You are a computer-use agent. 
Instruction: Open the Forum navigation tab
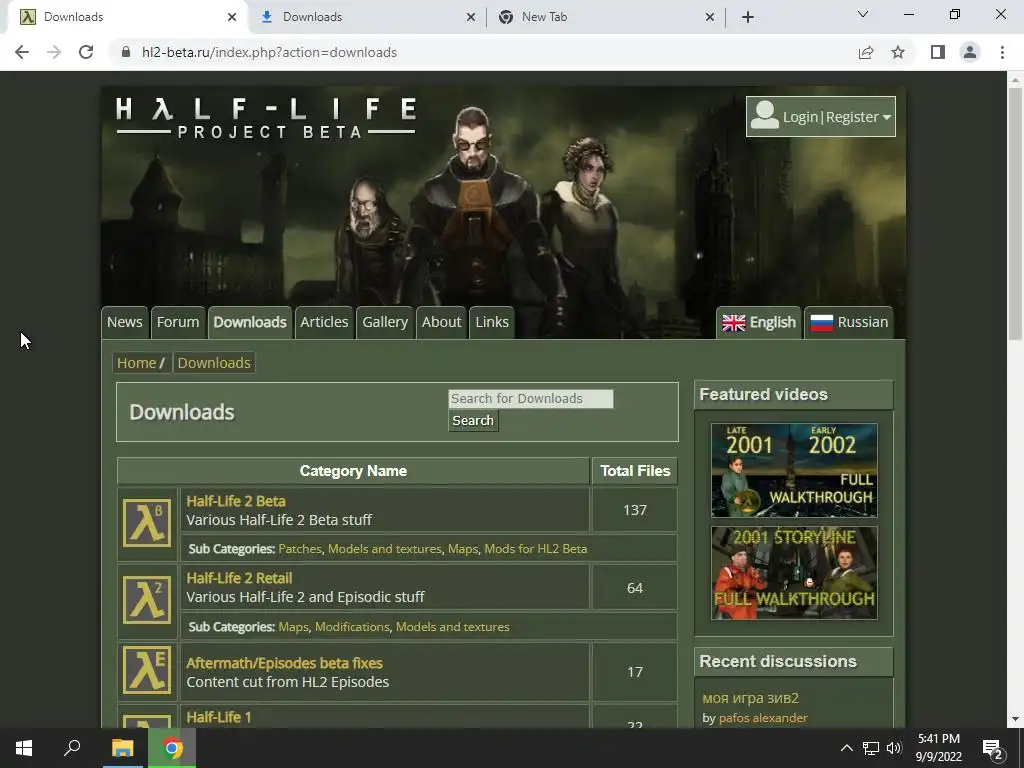click(x=178, y=322)
